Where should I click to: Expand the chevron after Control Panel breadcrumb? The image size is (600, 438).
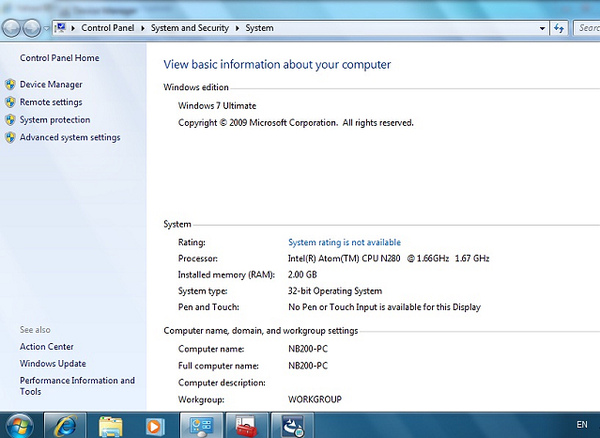click(x=143, y=28)
